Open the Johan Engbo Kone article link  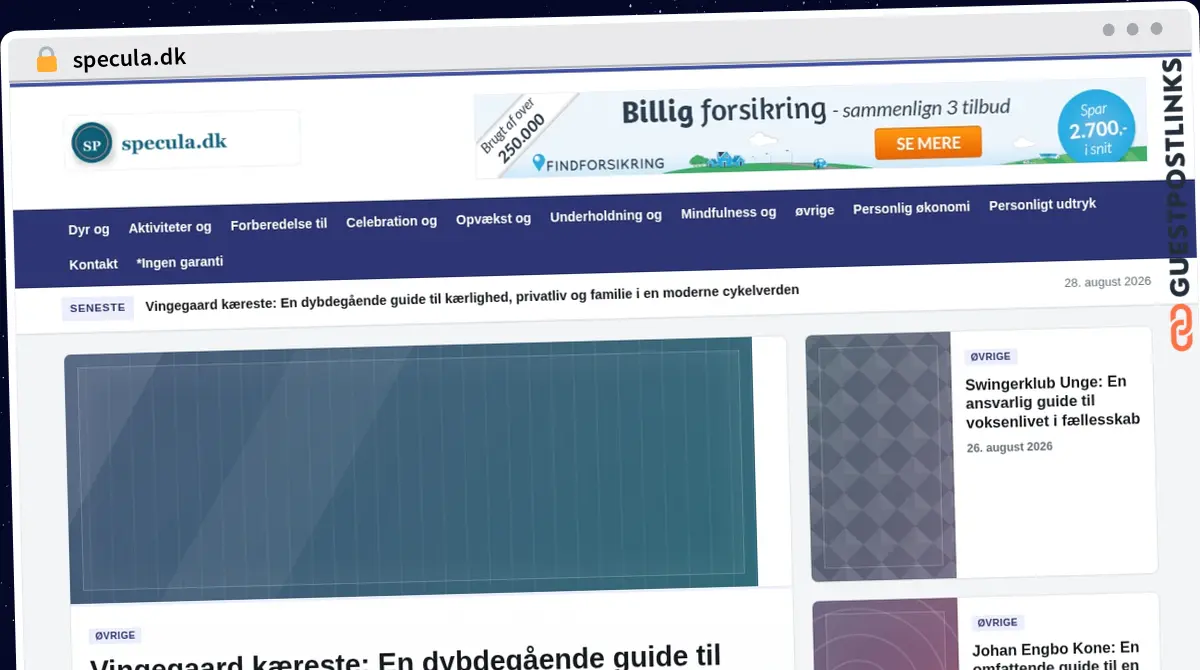pos(1056,655)
